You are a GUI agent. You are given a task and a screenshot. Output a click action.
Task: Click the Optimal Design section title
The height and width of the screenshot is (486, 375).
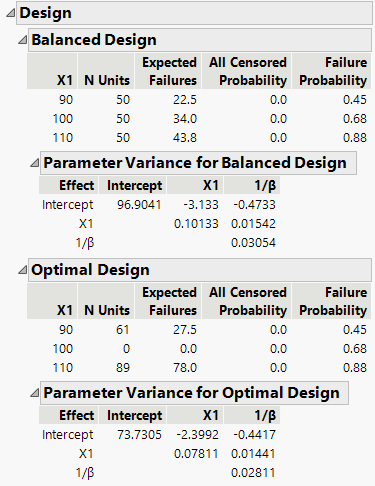pyautogui.click(x=90, y=270)
